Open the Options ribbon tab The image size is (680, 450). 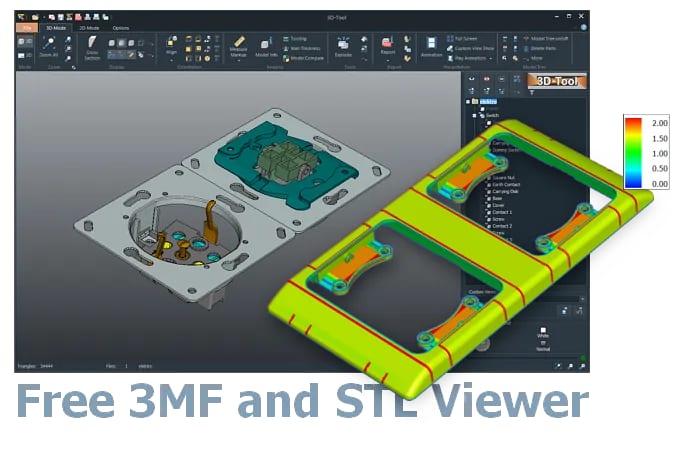coord(121,28)
